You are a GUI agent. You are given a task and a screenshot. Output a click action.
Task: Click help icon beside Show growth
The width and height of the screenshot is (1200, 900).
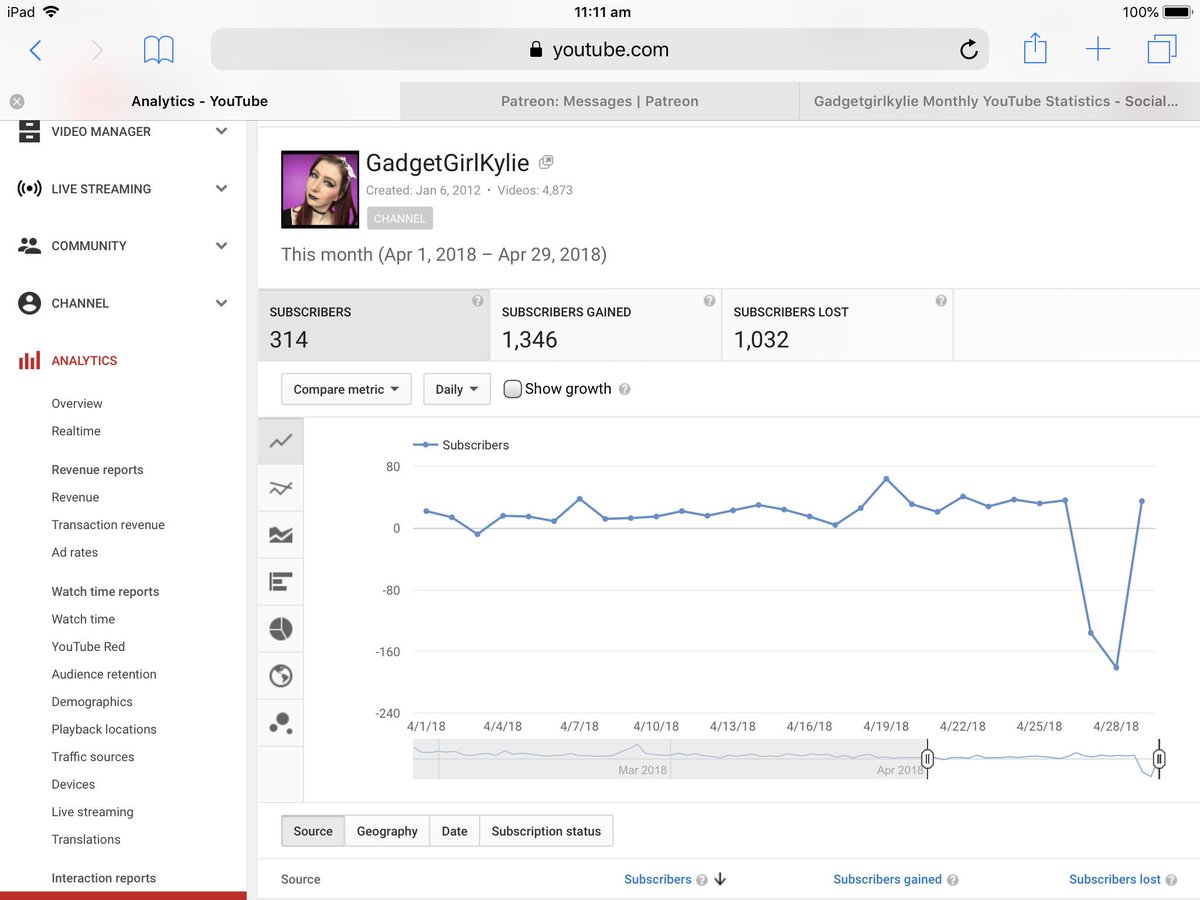coord(625,390)
